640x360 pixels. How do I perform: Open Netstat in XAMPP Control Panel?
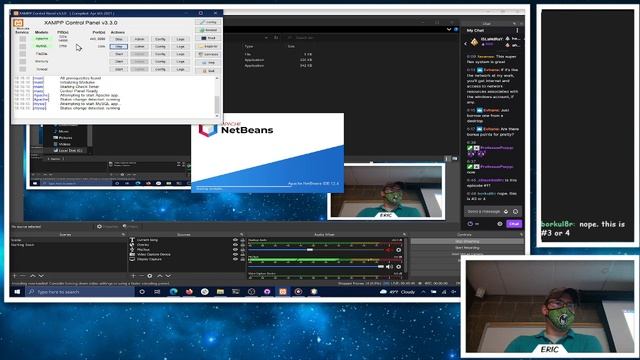(209, 30)
